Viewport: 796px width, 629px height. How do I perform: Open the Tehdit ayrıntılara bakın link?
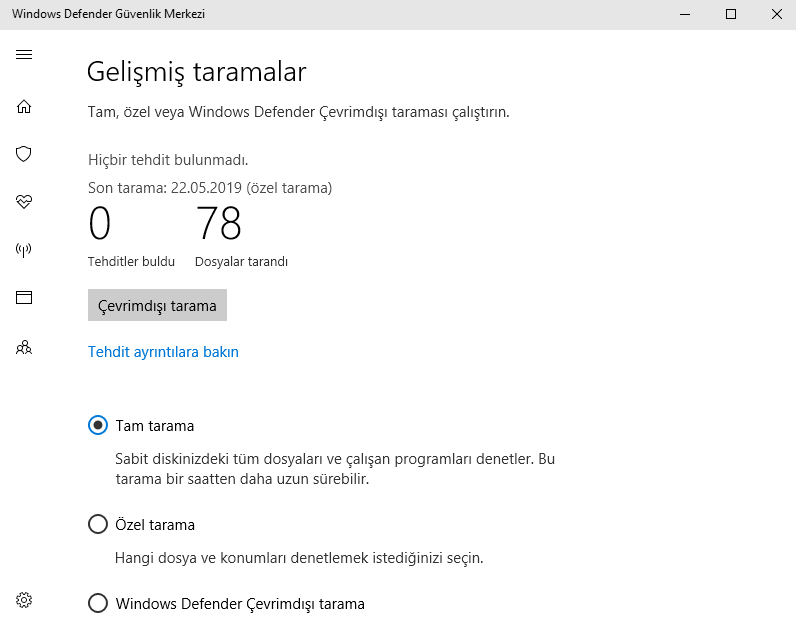click(x=163, y=352)
